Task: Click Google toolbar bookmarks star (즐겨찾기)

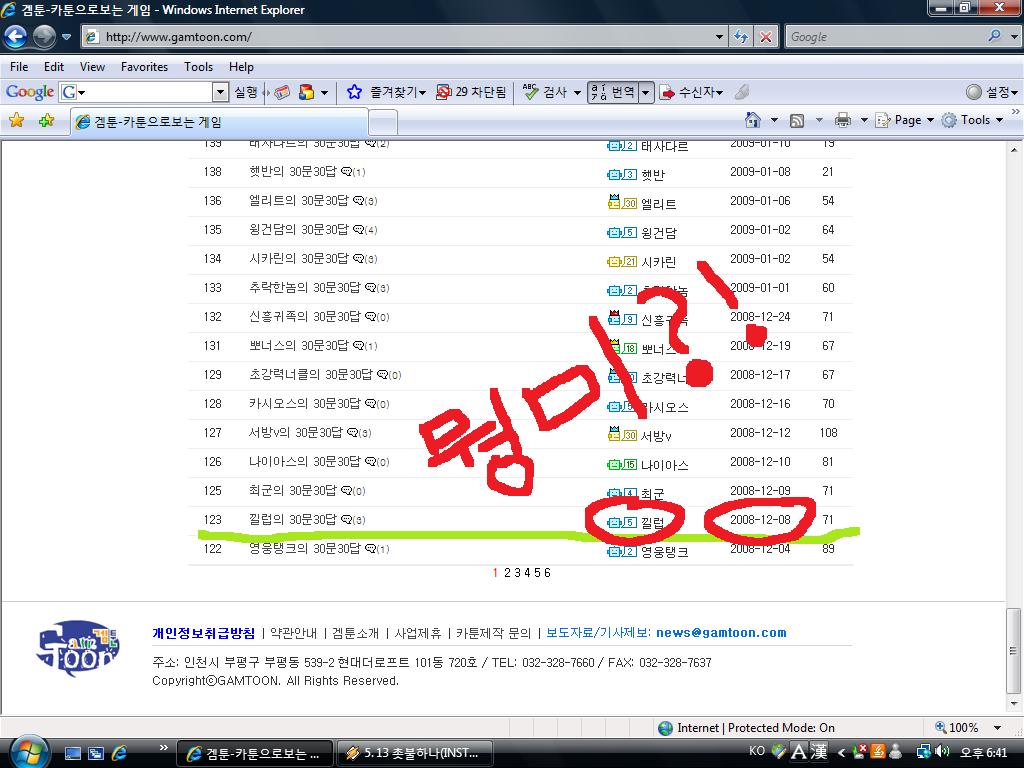Action: pos(386,92)
